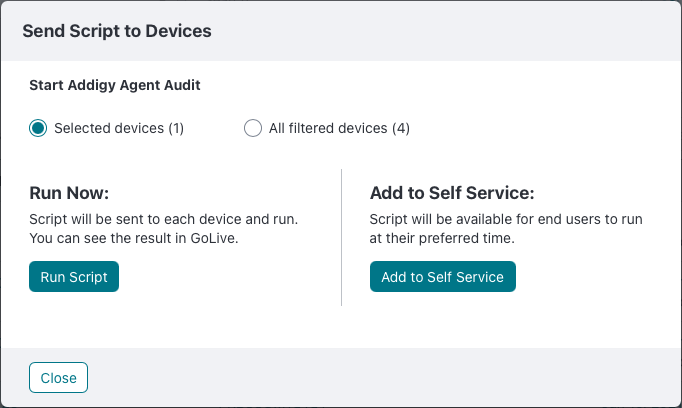The image size is (682, 408).
Task: Click the word GoLive in the description
Action: (213, 238)
